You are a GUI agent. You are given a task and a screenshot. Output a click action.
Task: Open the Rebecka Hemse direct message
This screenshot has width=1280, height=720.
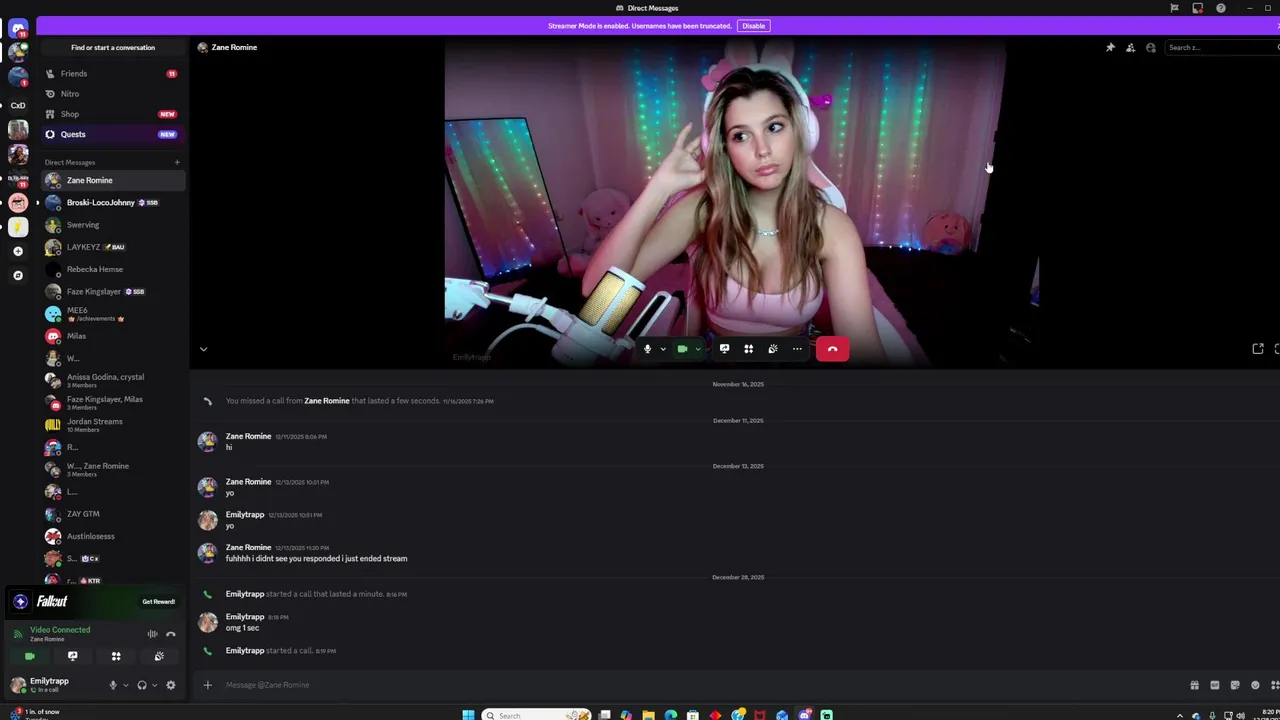coord(112,269)
